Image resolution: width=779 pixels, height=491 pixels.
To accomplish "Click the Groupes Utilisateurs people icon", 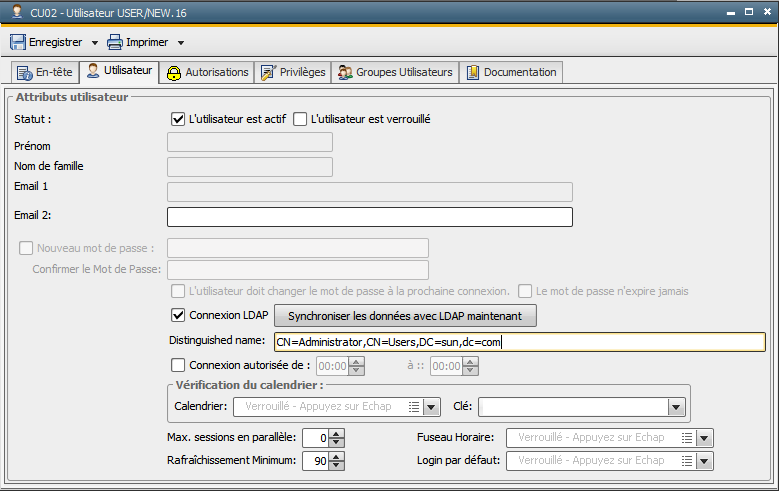I will (x=345, y=72).
